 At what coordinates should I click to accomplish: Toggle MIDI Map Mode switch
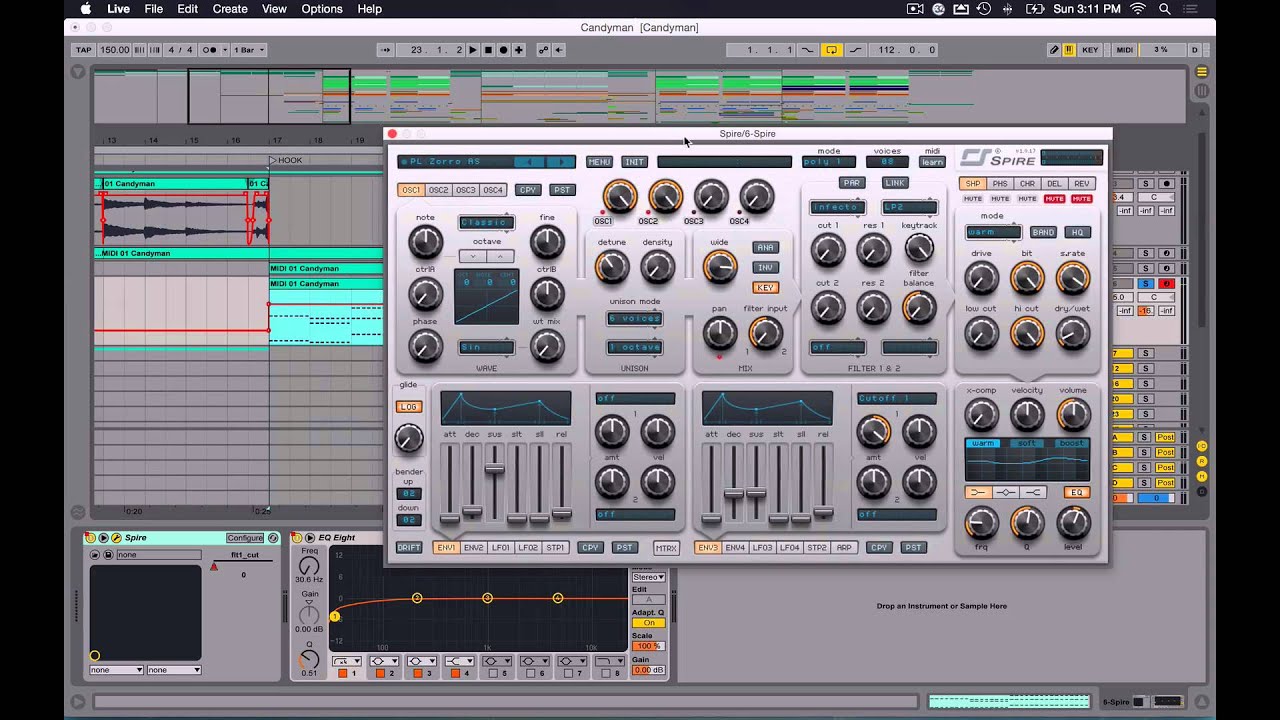pyautogui.click(x=1125, y=50)
